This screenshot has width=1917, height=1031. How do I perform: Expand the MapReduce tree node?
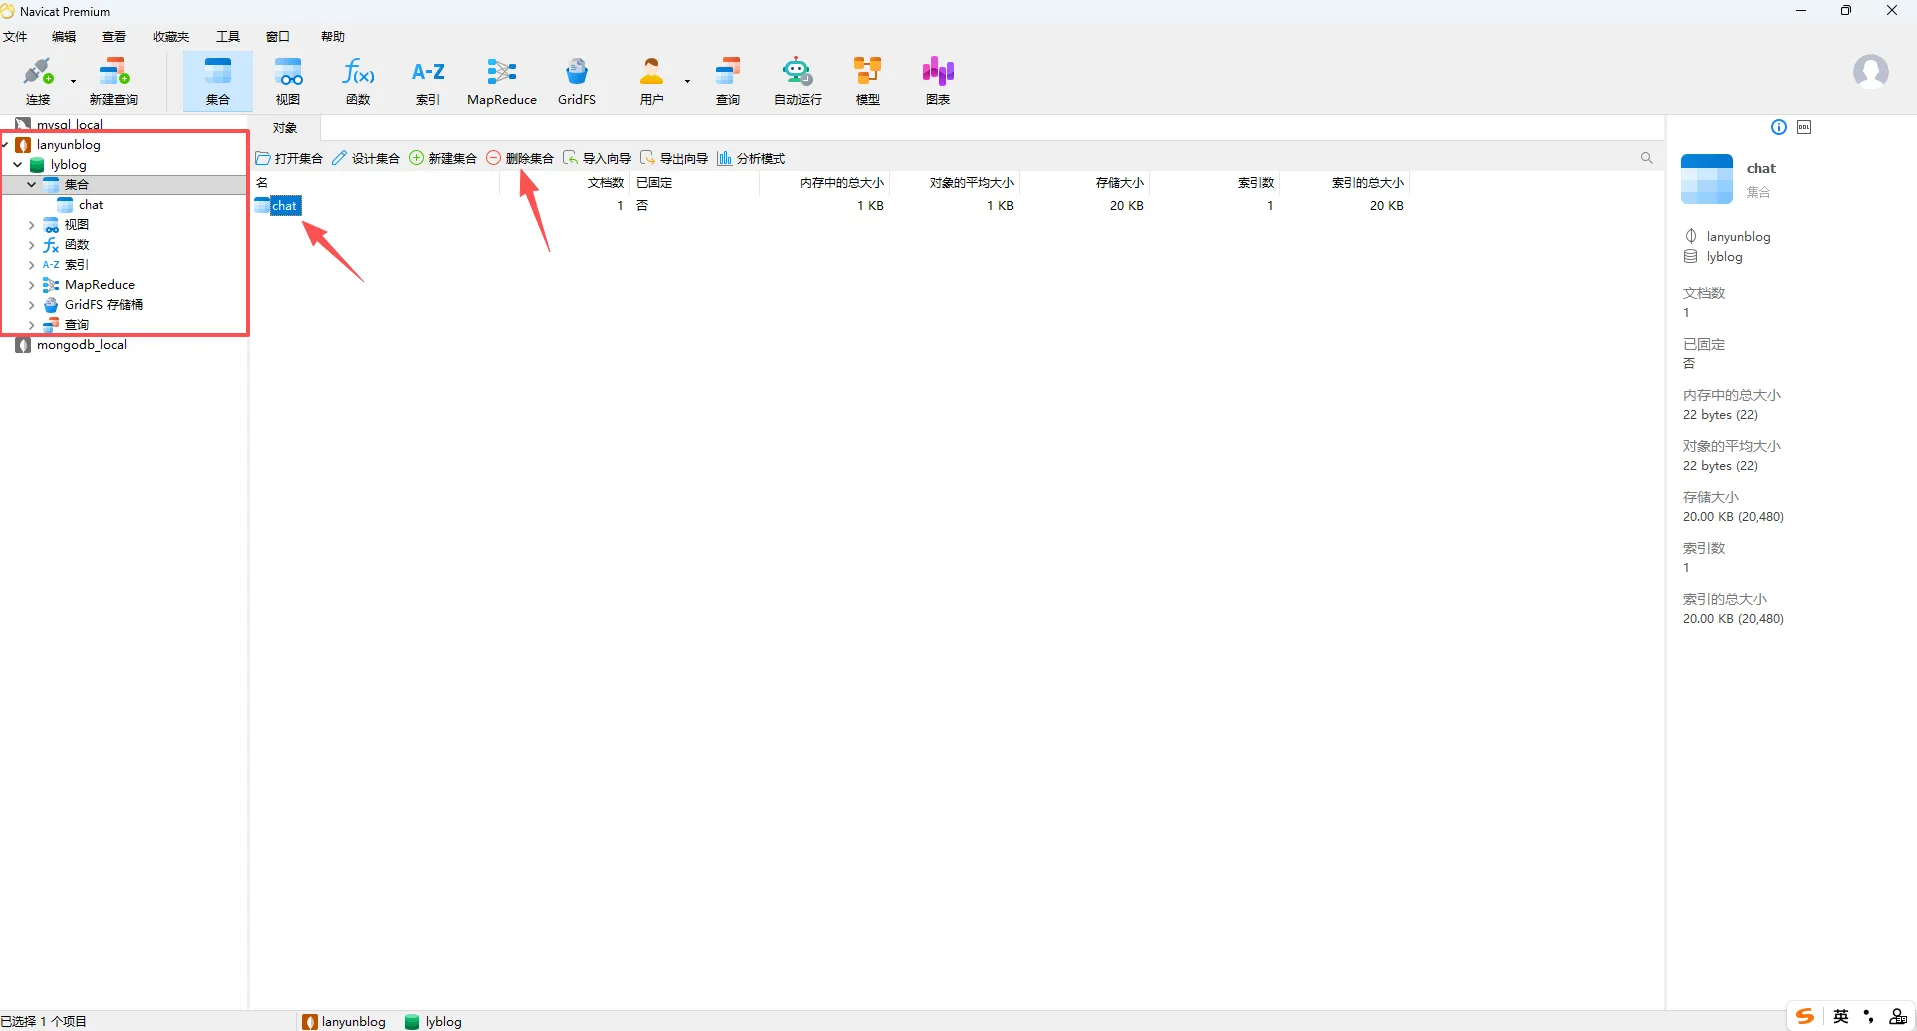[x=31, y=285]
